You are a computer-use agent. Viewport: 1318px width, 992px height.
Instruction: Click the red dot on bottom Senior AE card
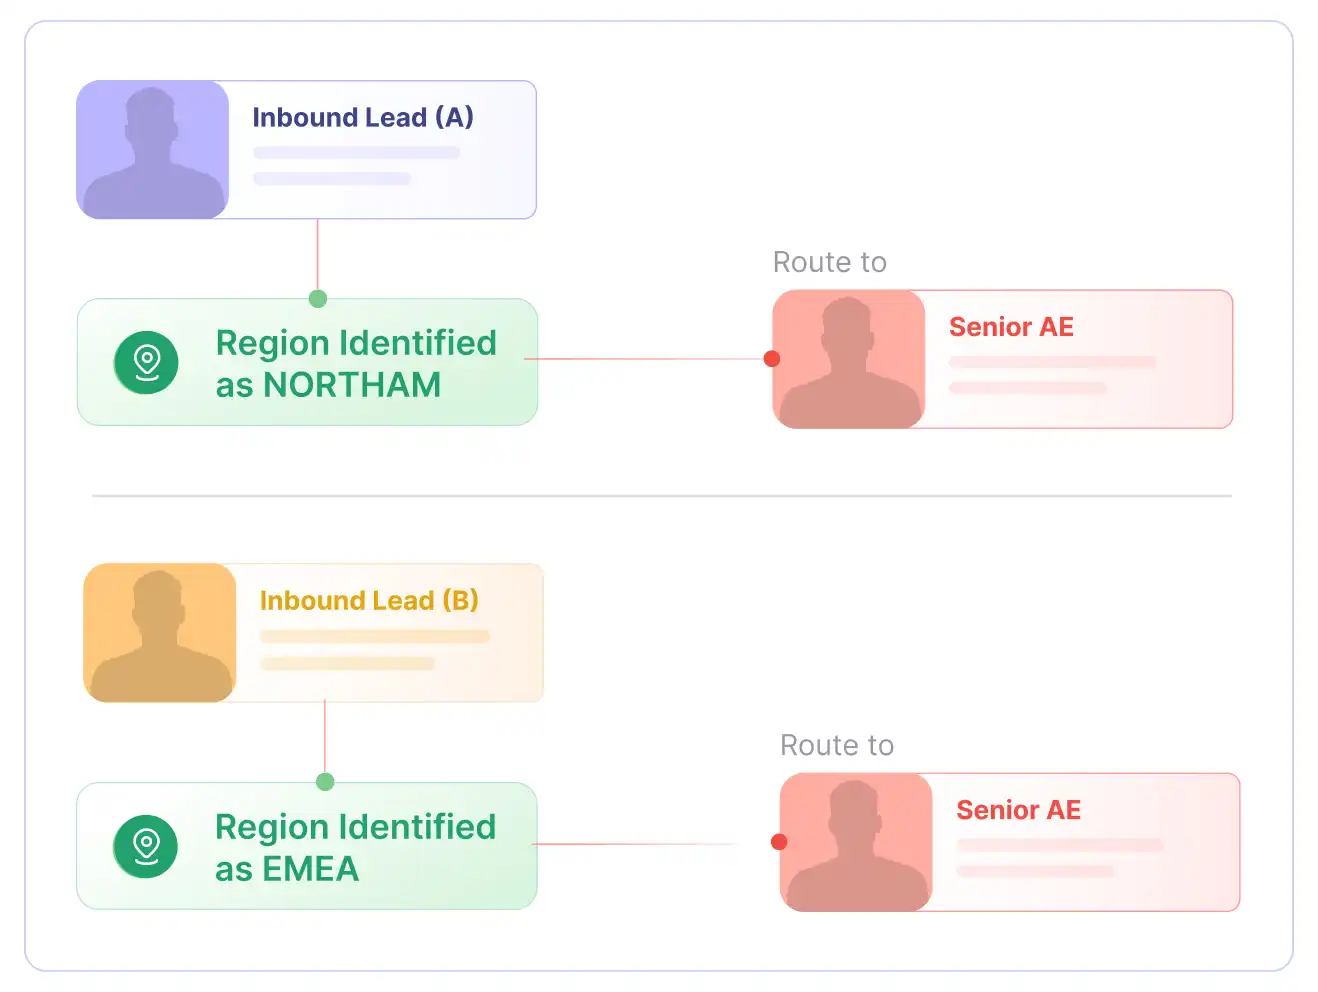click(x=779, y=842)
